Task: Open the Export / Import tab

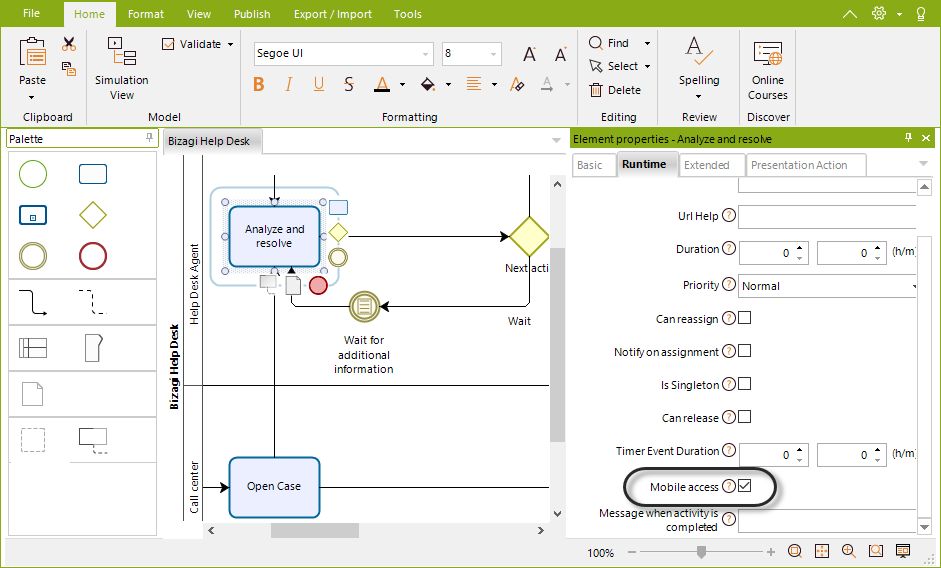Action: [x=332, y=14]
